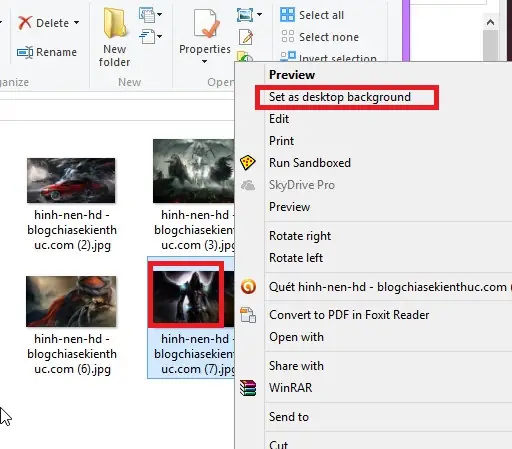Click Invert selection in ribbon

point(338,59)
